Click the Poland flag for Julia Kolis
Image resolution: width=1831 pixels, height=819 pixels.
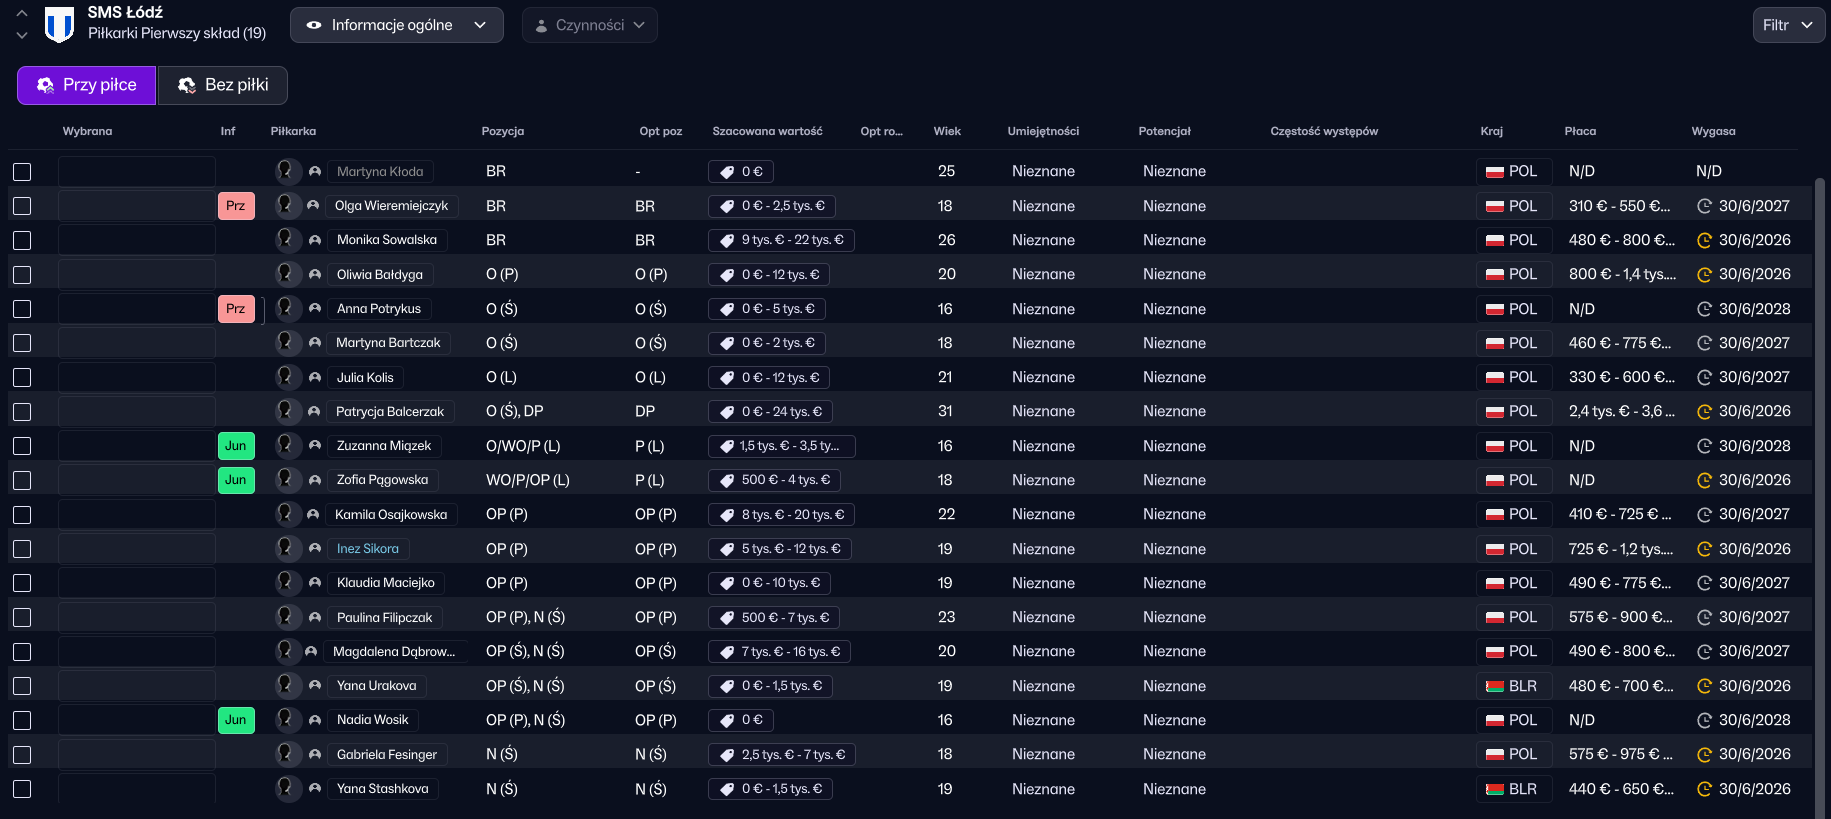1495,378
